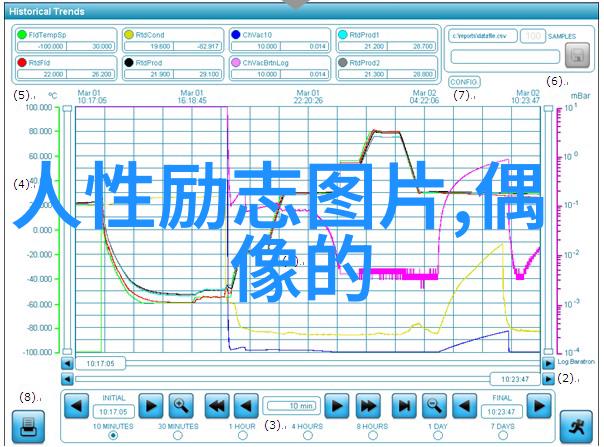Click the yellow RtdCond color indicator
This screenshot has width=604, height=447.
[x=129, y=35]
